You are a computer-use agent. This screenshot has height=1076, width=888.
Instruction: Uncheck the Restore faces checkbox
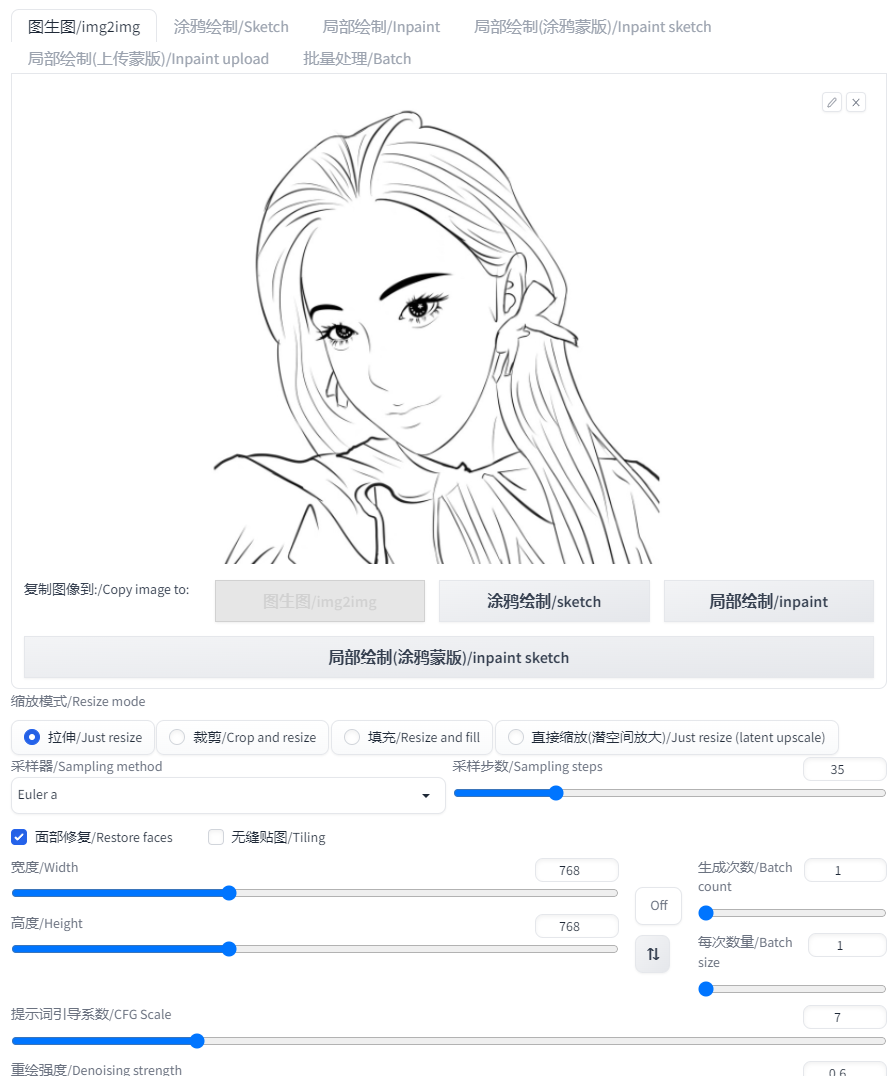tap(19, 837)
